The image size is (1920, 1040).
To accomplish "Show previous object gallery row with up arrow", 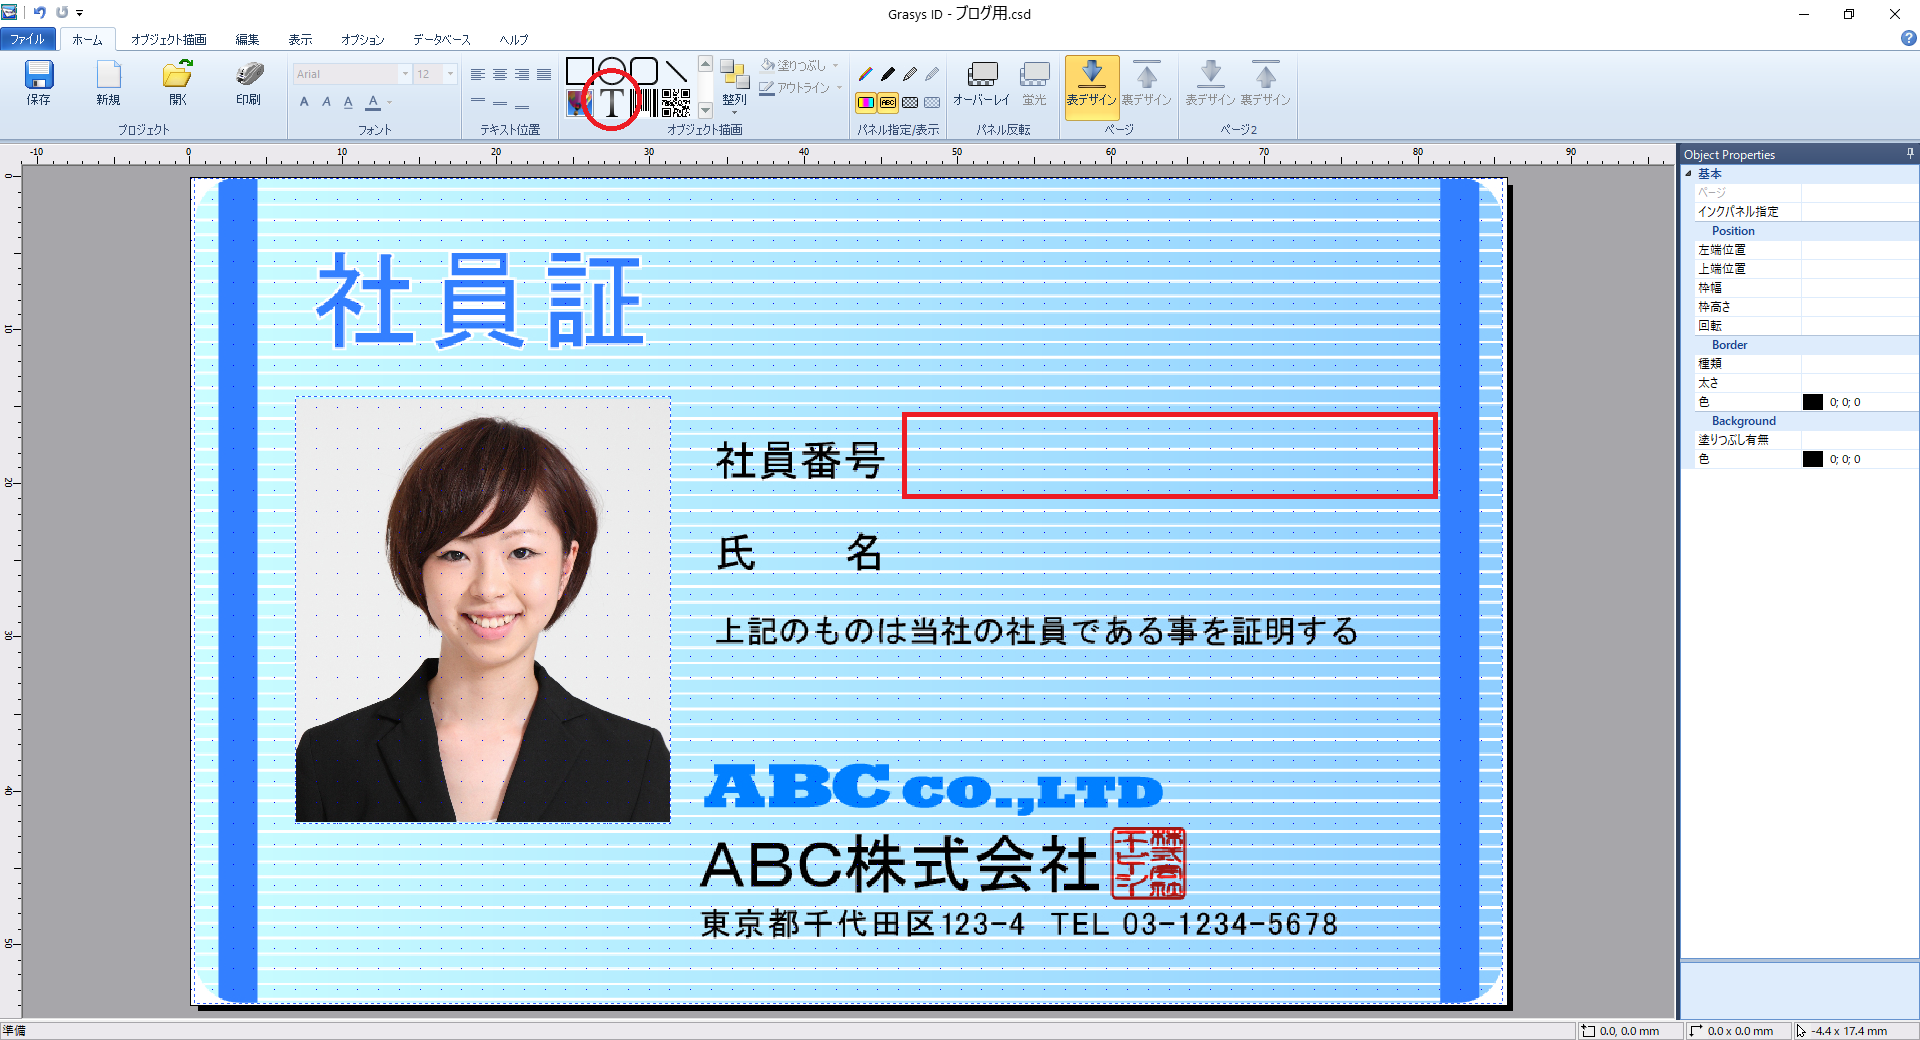I will (x=705, y=64).
